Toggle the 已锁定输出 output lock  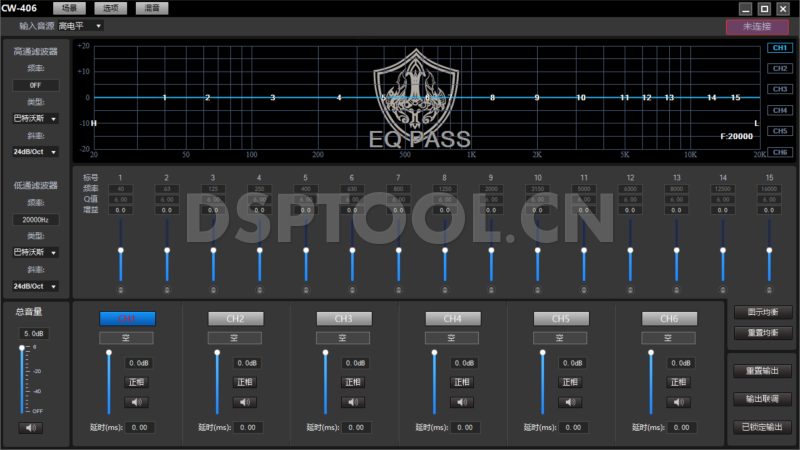pyautogui.click(x=762, y=427)
